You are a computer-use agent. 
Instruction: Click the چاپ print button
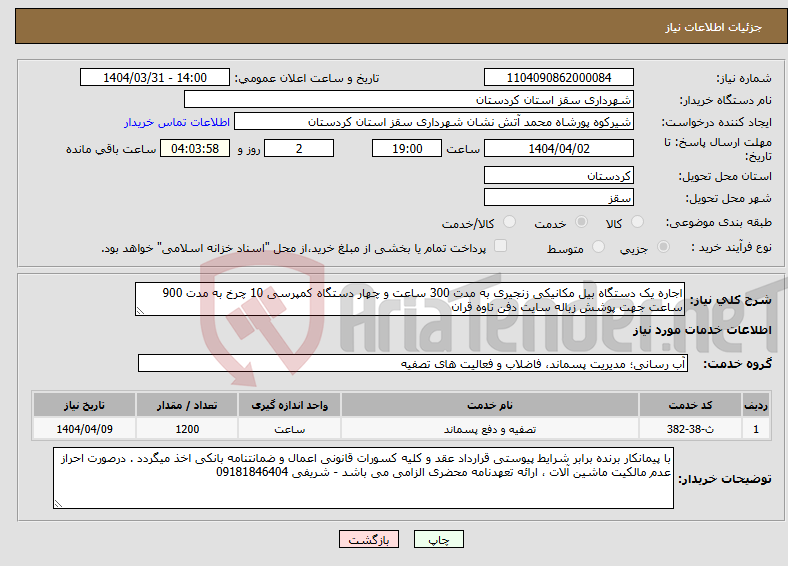coord(438,539)
